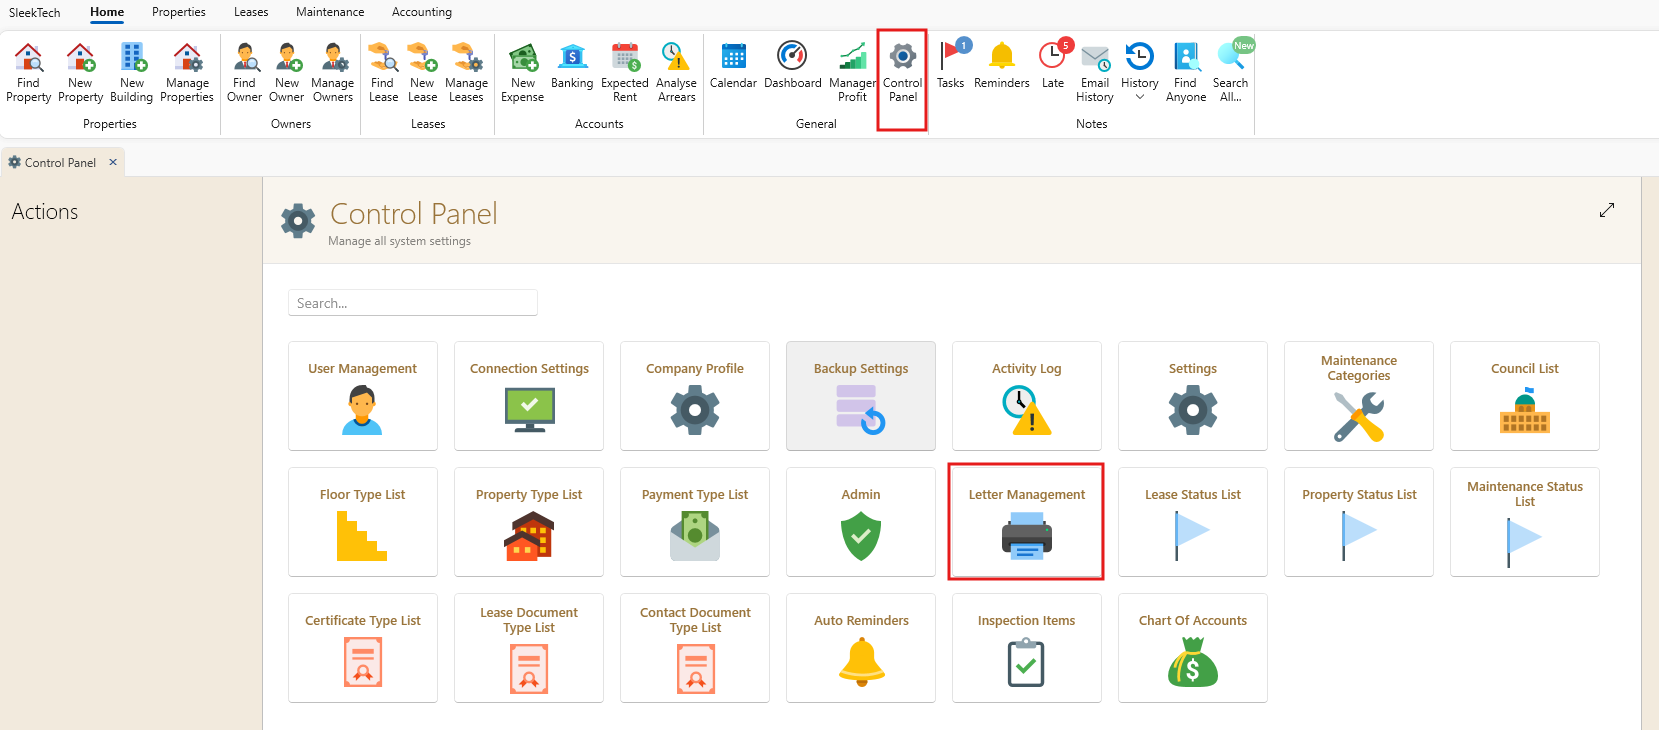
Task: Launch Find Owner tool
Action: (x=244, y=73)
